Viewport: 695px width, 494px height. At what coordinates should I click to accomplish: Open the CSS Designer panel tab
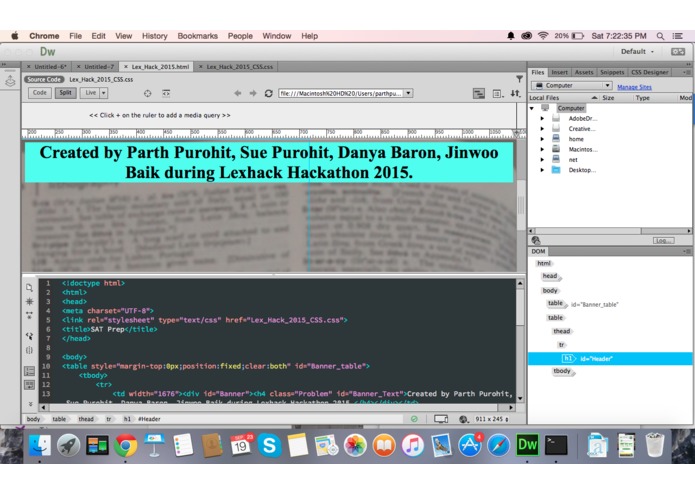click(x=649, y=72)
